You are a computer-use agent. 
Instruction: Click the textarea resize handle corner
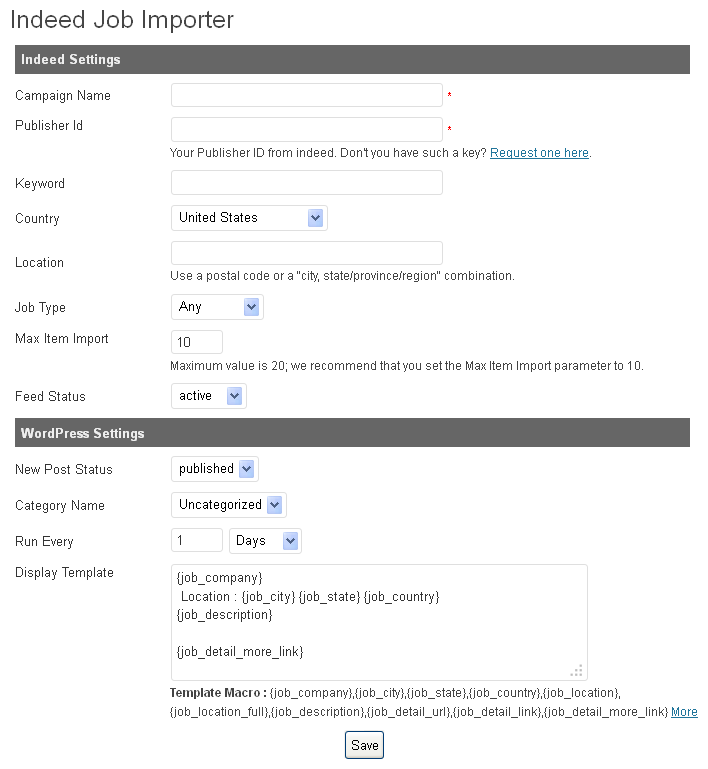click(577, 671)
